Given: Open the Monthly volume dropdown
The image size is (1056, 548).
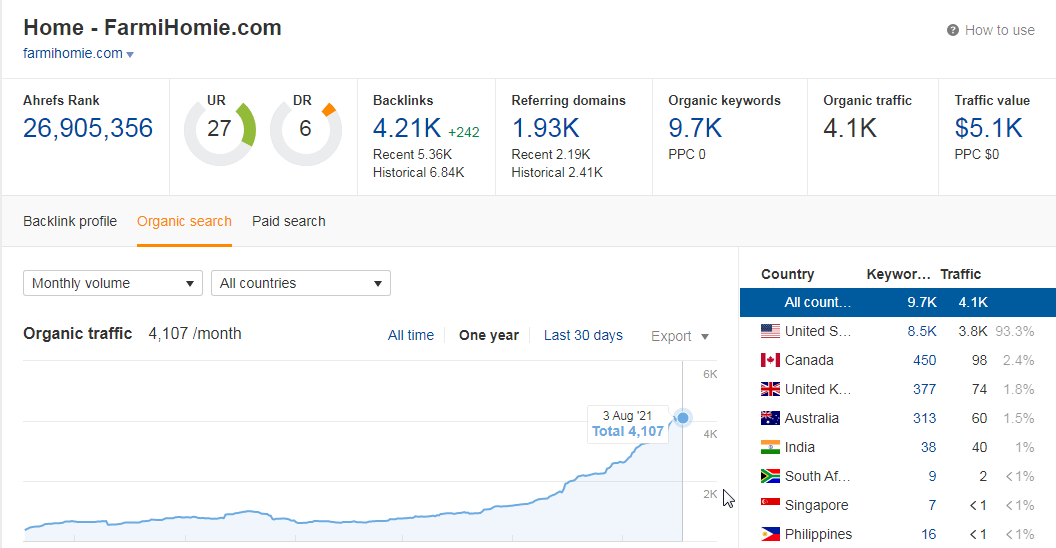Looking at the screenshot, I should pyautogui.click(x=113, y=283).
